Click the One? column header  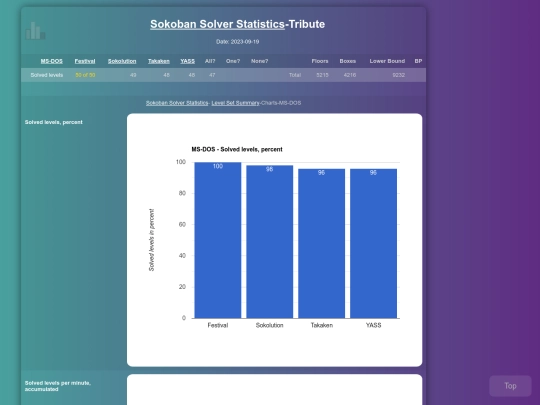233,61
